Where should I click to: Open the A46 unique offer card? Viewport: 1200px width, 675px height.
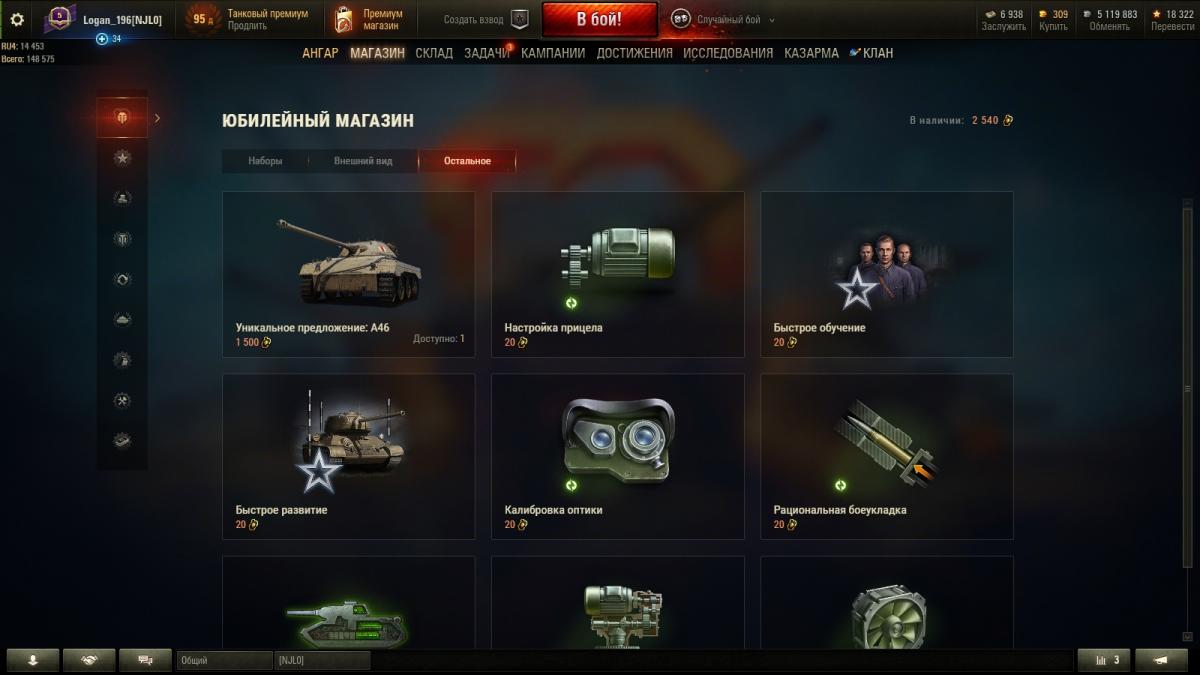click(x=348, y=274)
